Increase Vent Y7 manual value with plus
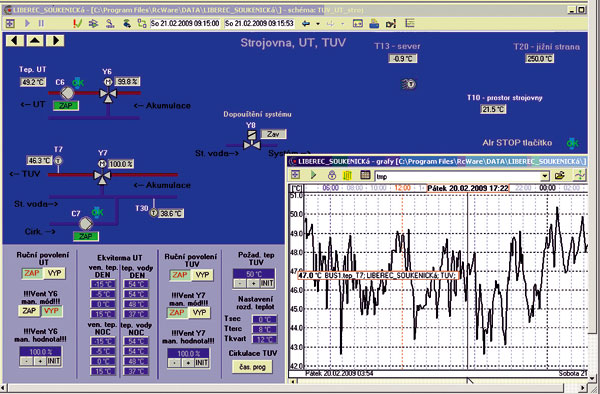600x394 pixels. [188, 363]
